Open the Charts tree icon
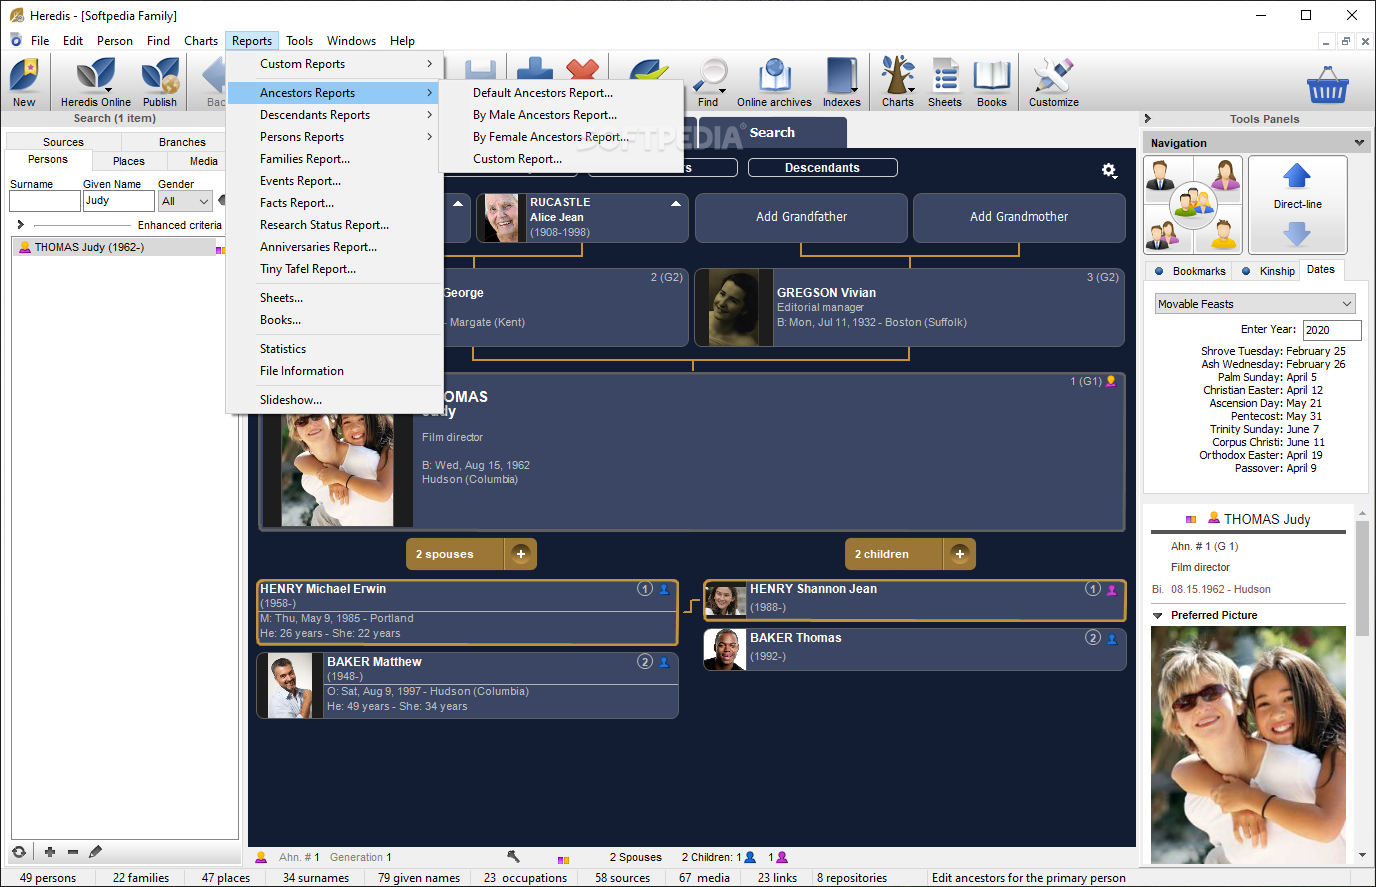 click(x=898, y=82)
